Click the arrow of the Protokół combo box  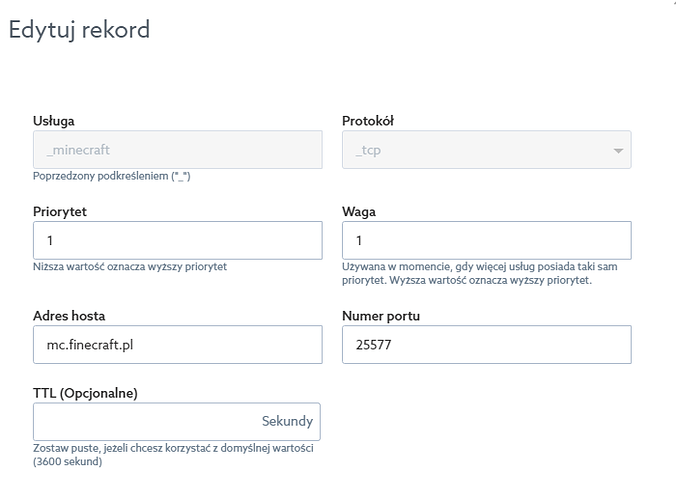[617, 151]
